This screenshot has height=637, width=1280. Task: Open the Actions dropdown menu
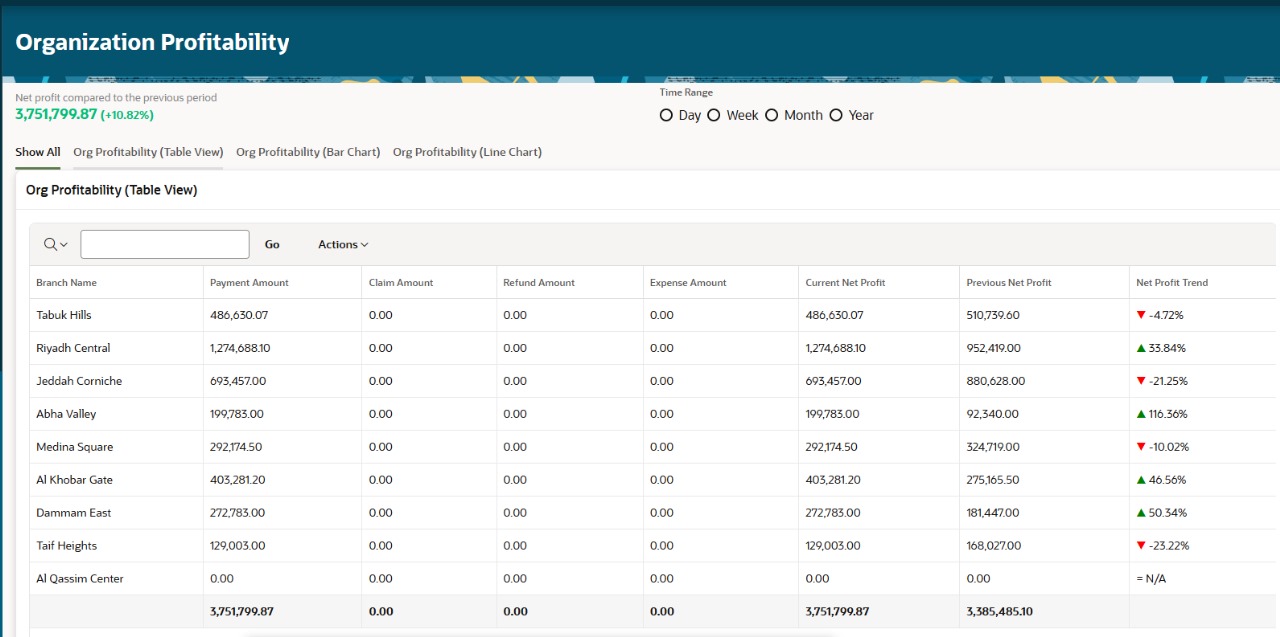343,245
